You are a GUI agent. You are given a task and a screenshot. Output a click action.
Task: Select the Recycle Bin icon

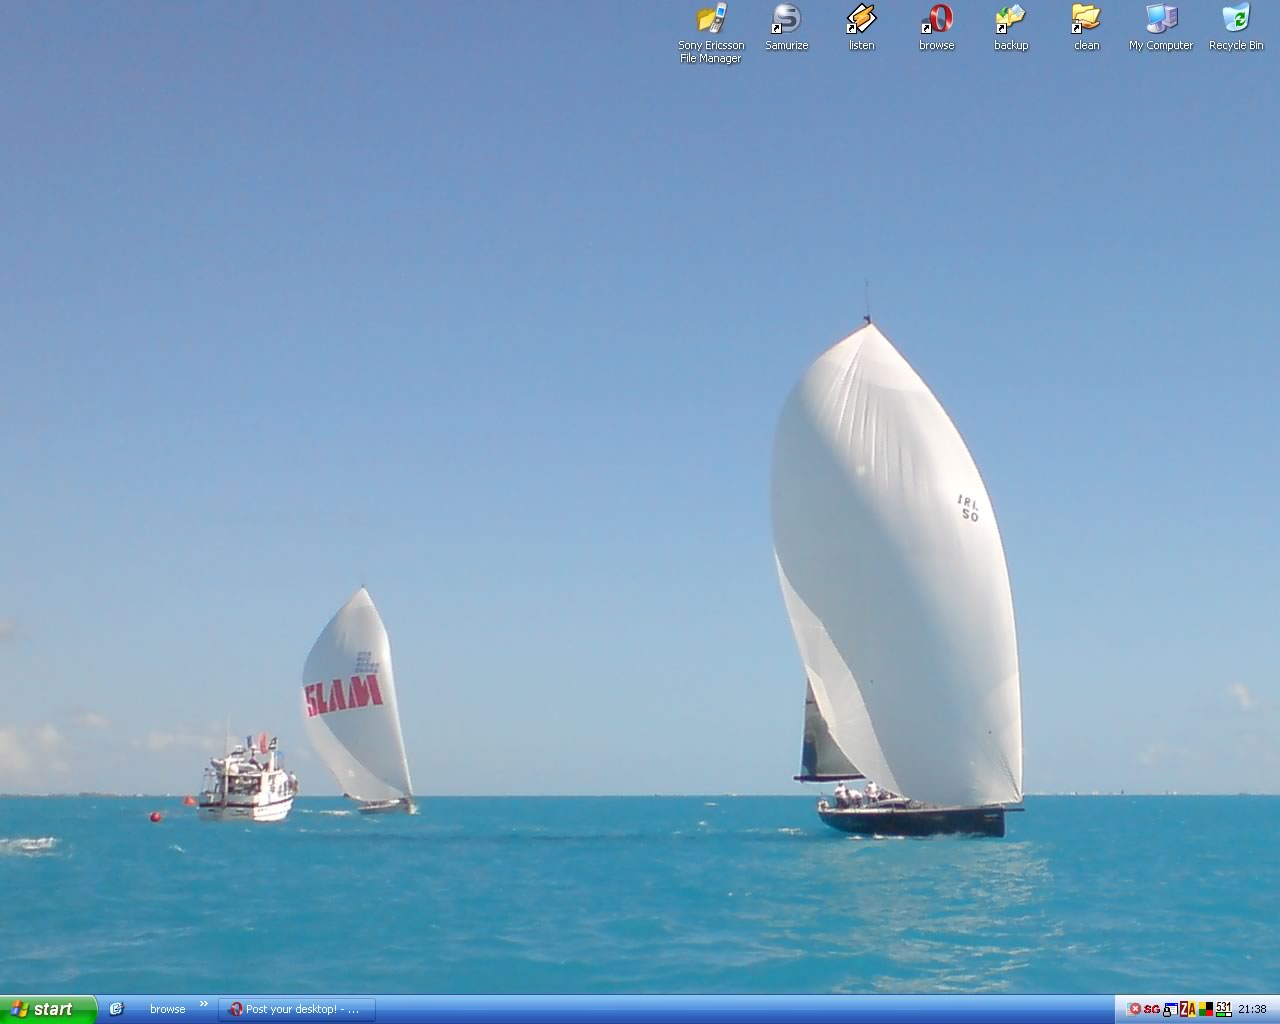(x=1236, y=27)
